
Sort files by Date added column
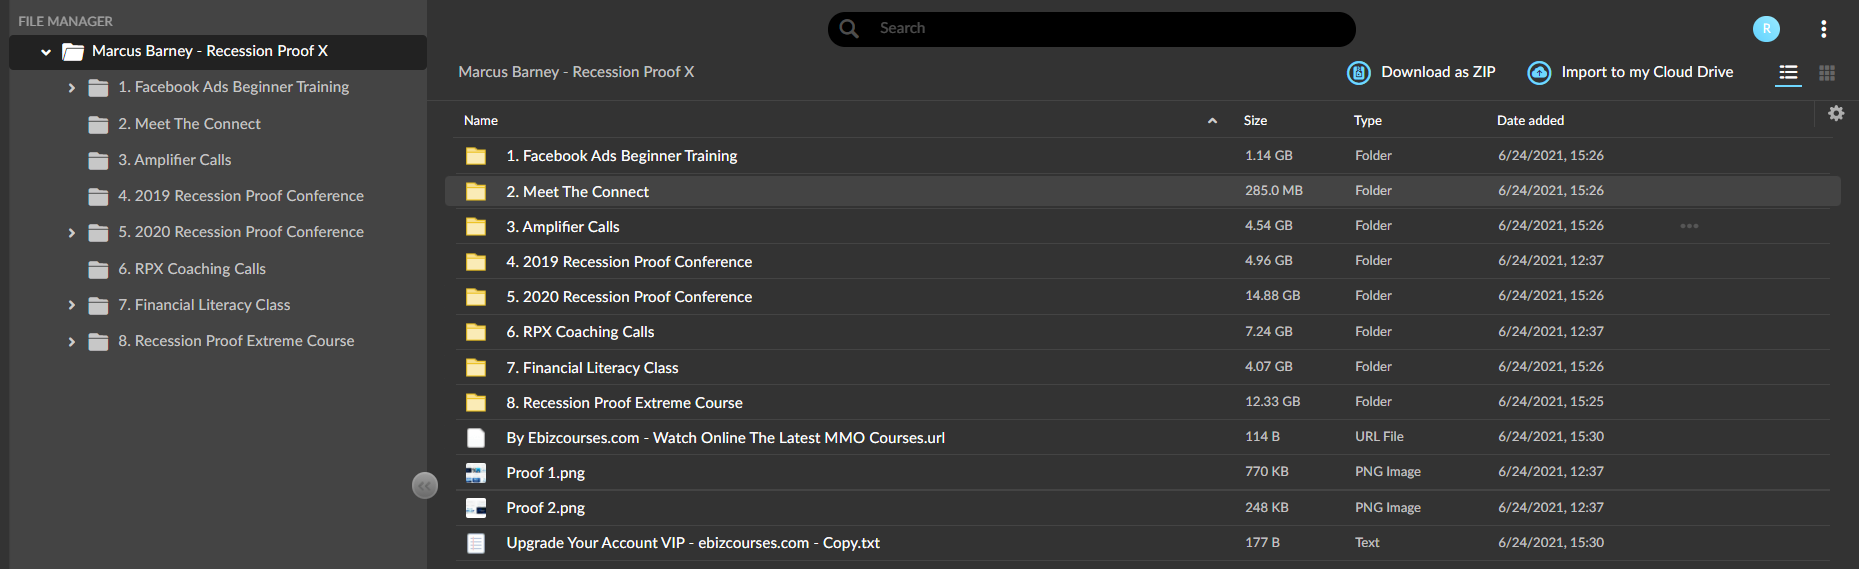coord(1530,120)
